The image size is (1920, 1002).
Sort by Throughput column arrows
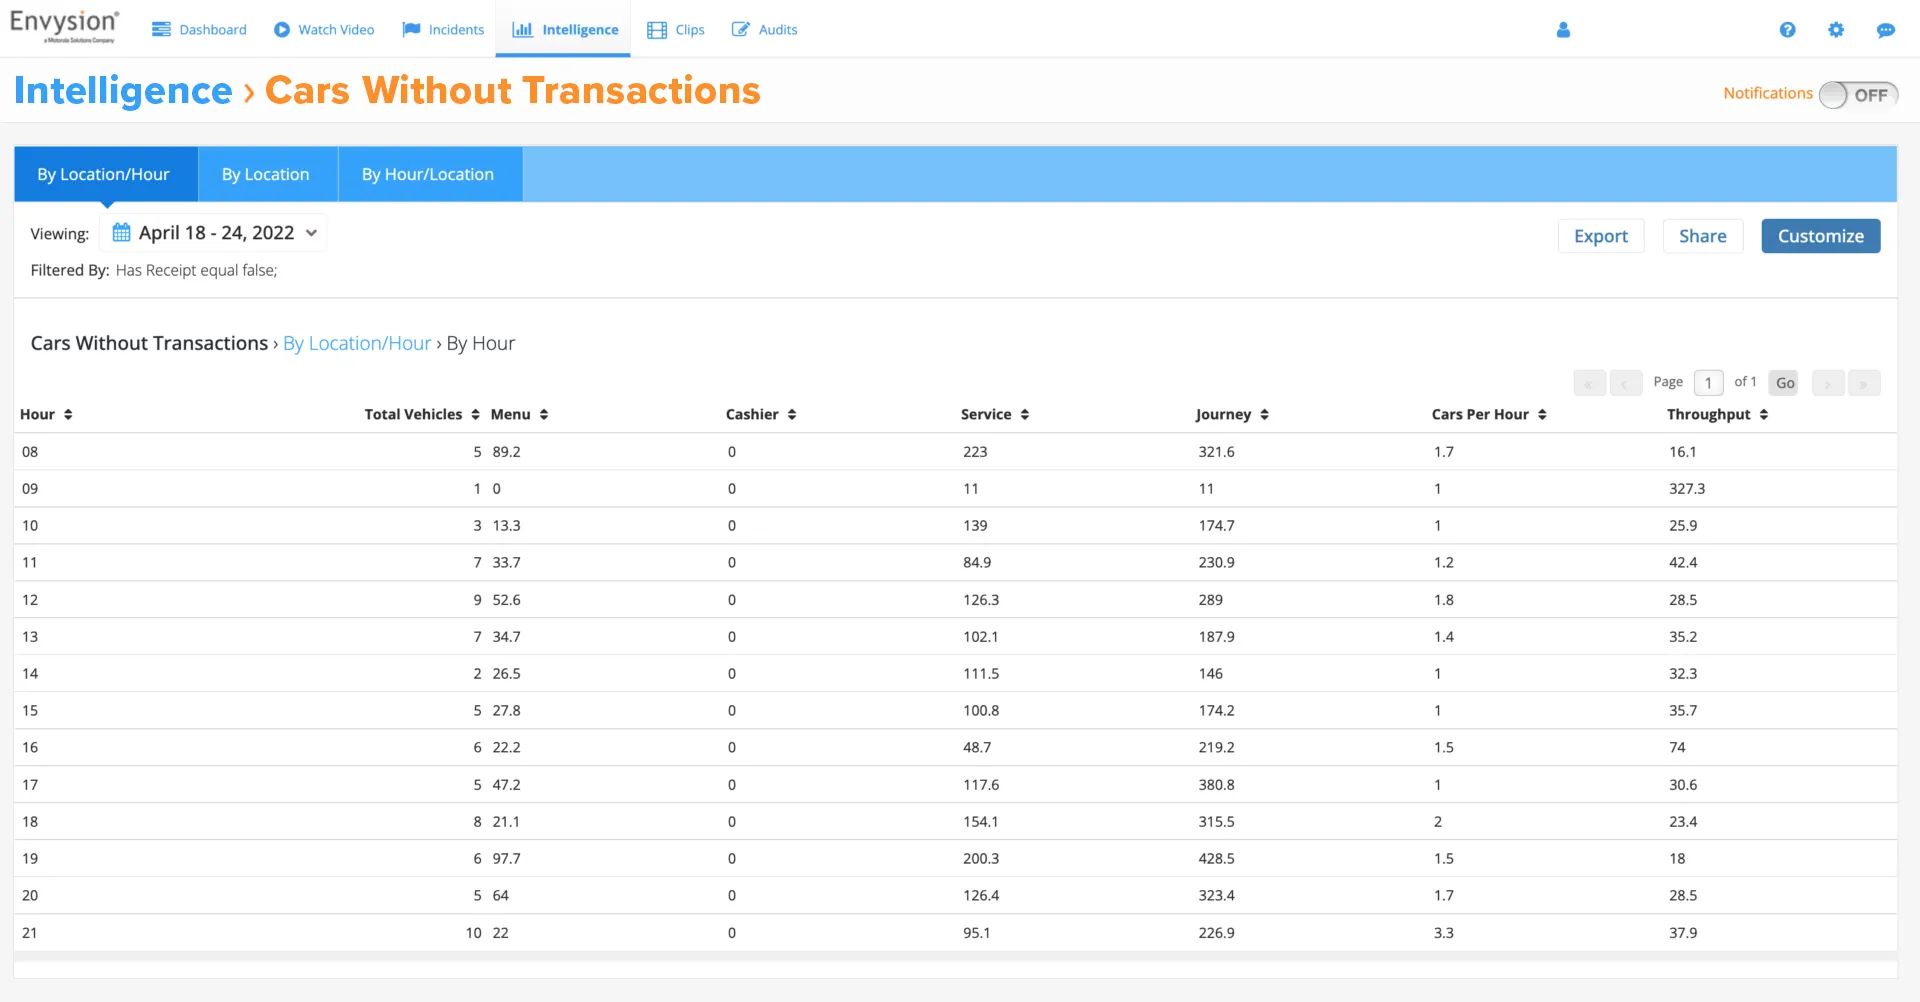click(1764, 415)
